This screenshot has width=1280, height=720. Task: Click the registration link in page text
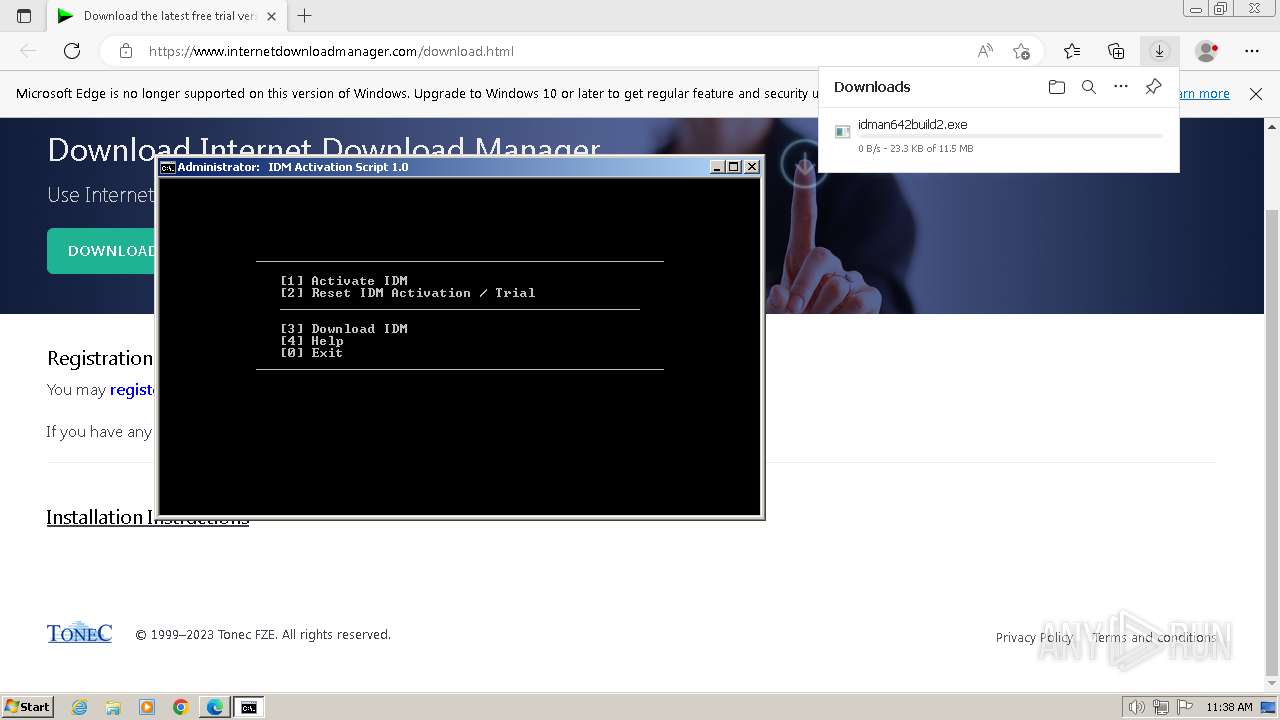(133, 390)
